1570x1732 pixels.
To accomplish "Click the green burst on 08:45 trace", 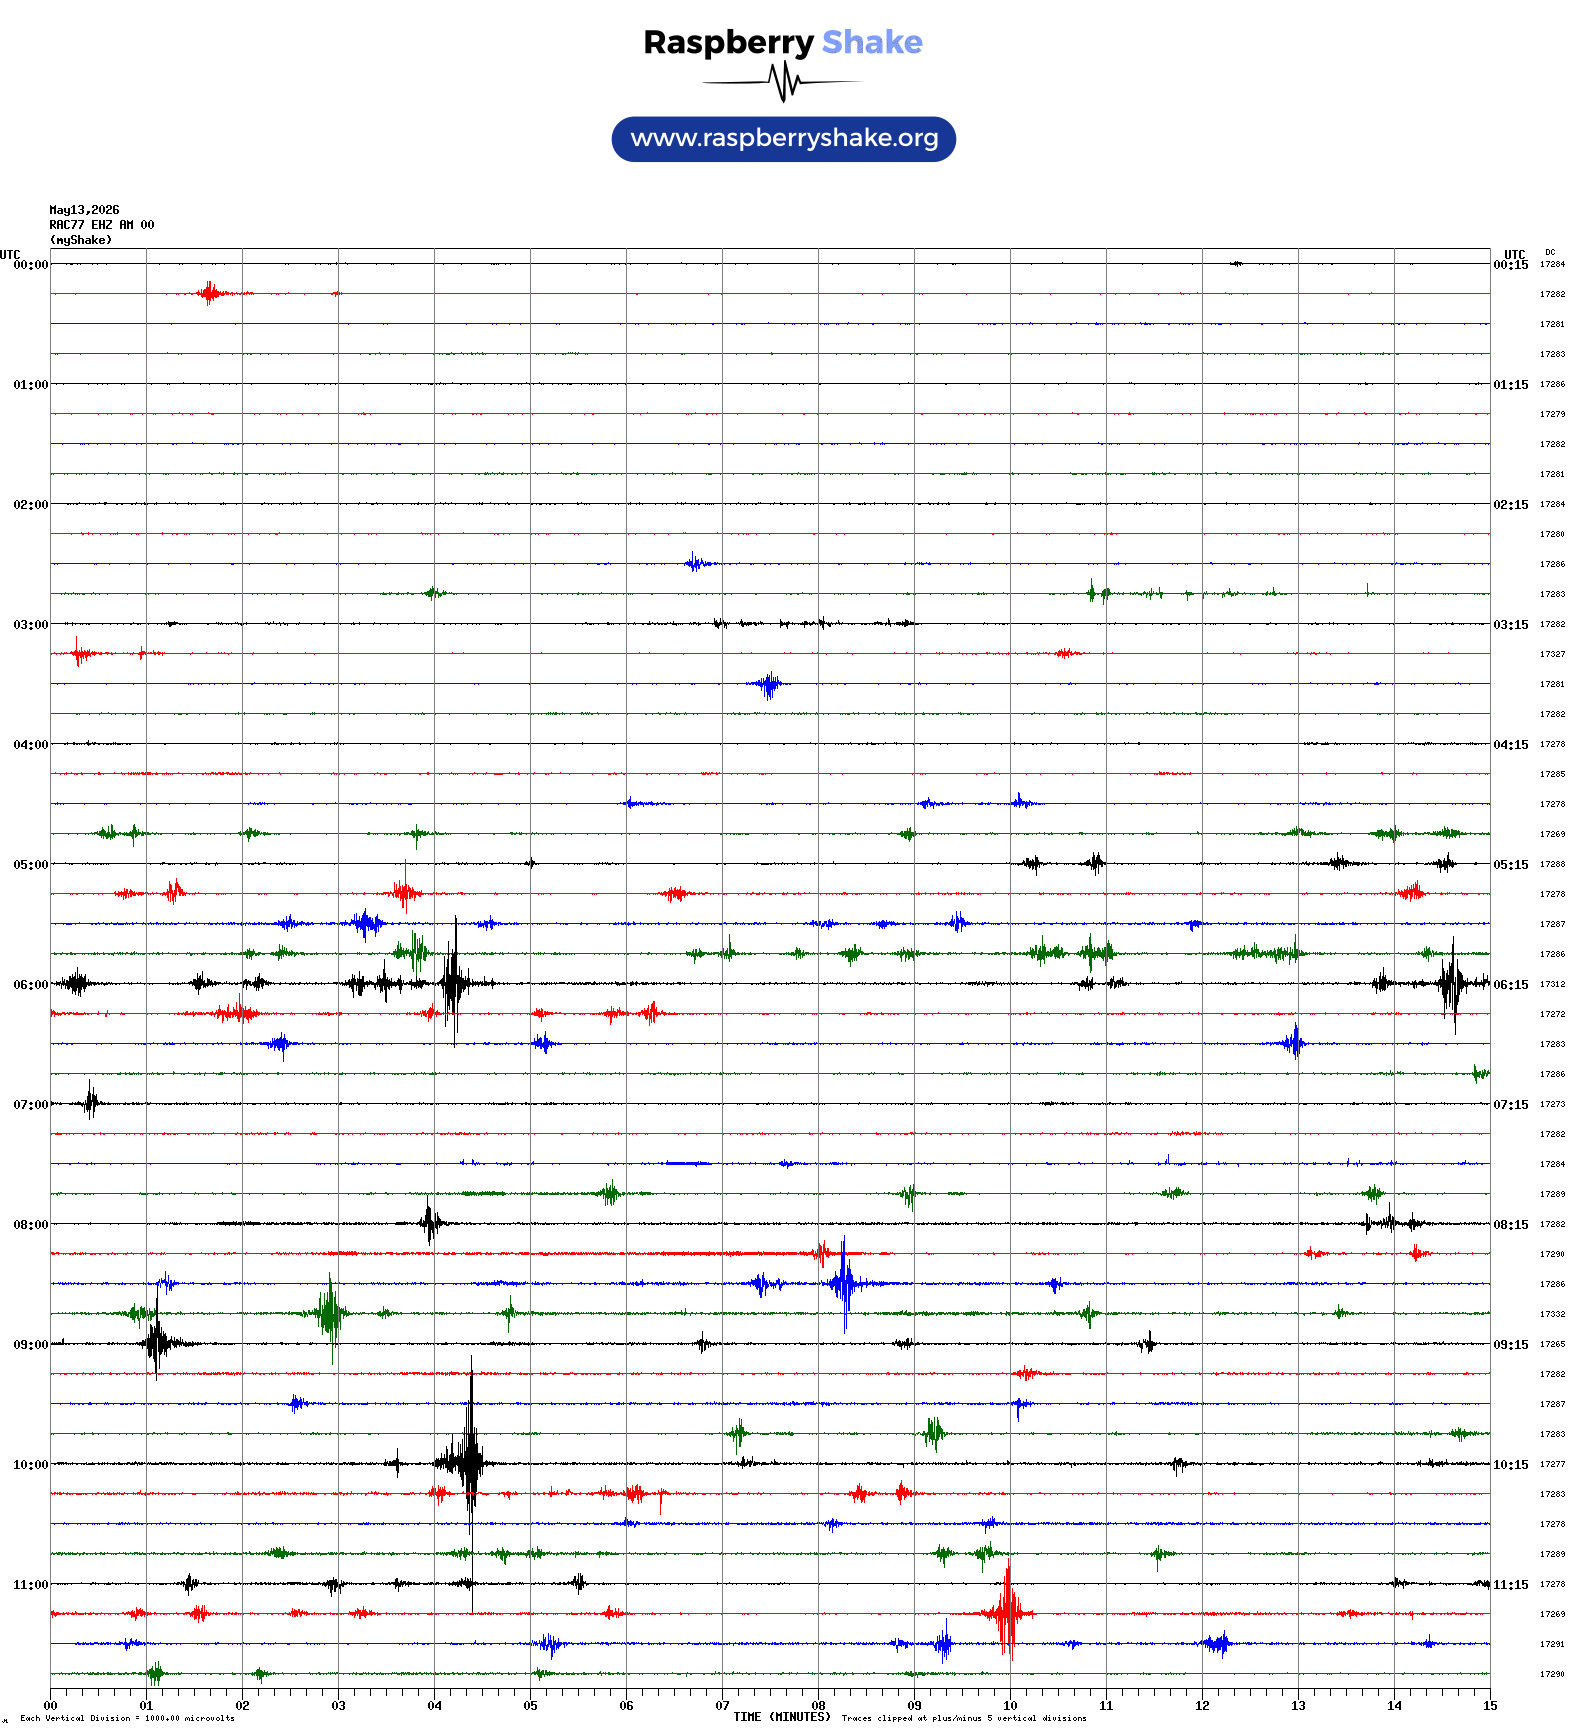I will (331, 1314).
